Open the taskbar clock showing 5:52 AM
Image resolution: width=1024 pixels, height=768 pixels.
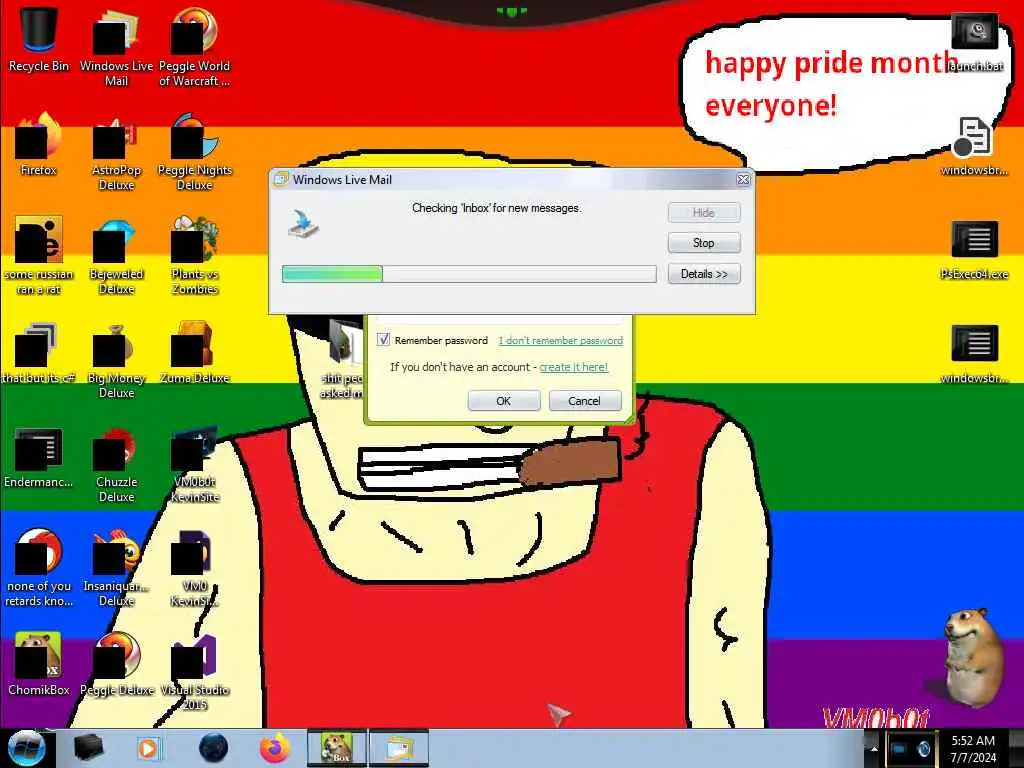[973, 748]
